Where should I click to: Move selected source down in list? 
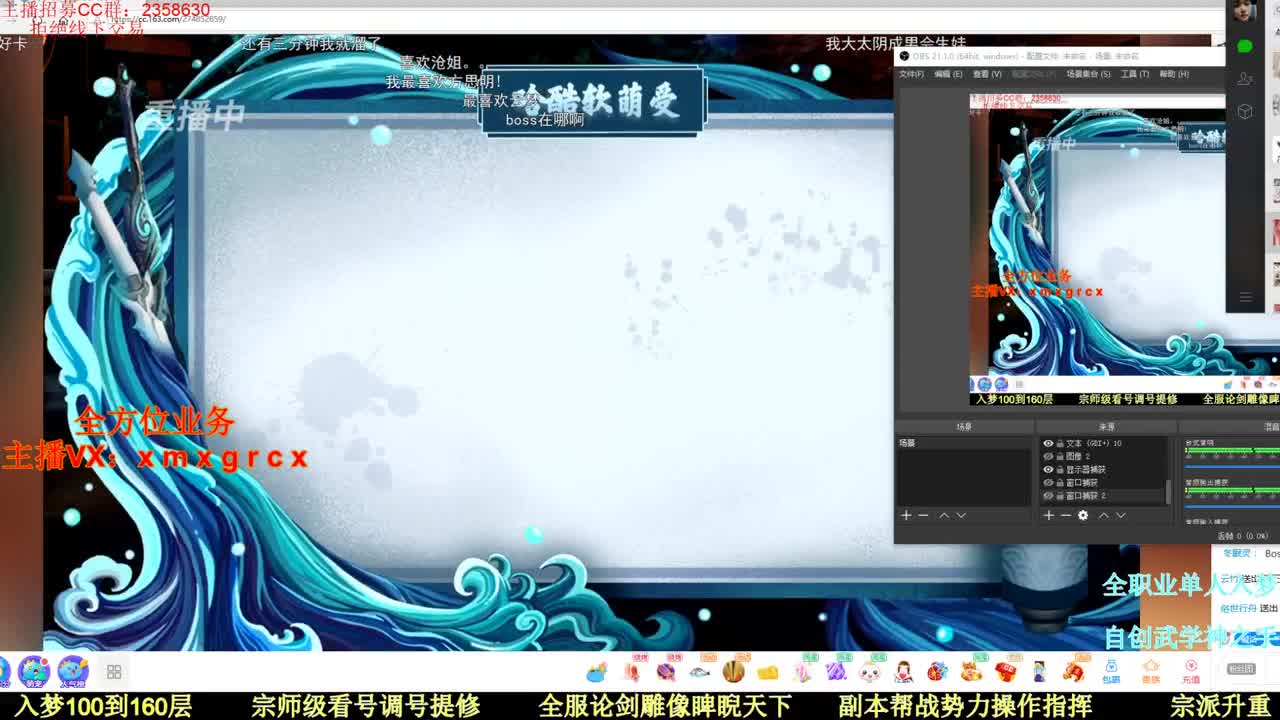coord(1121,515)
